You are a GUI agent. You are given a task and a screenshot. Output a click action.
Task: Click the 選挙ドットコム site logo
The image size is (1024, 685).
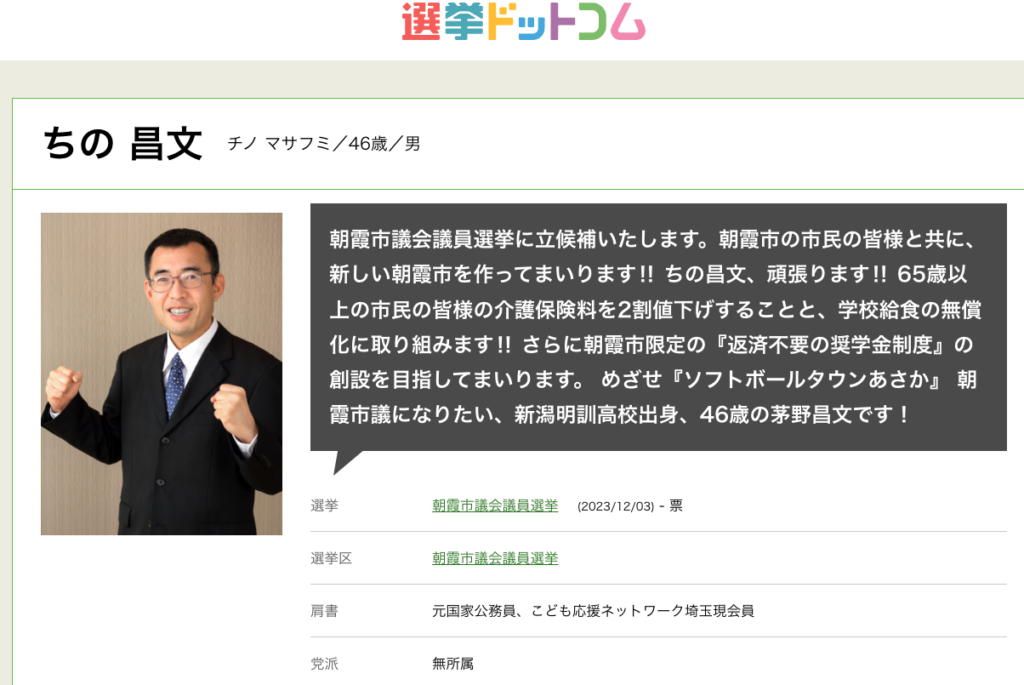pos(523,22)
